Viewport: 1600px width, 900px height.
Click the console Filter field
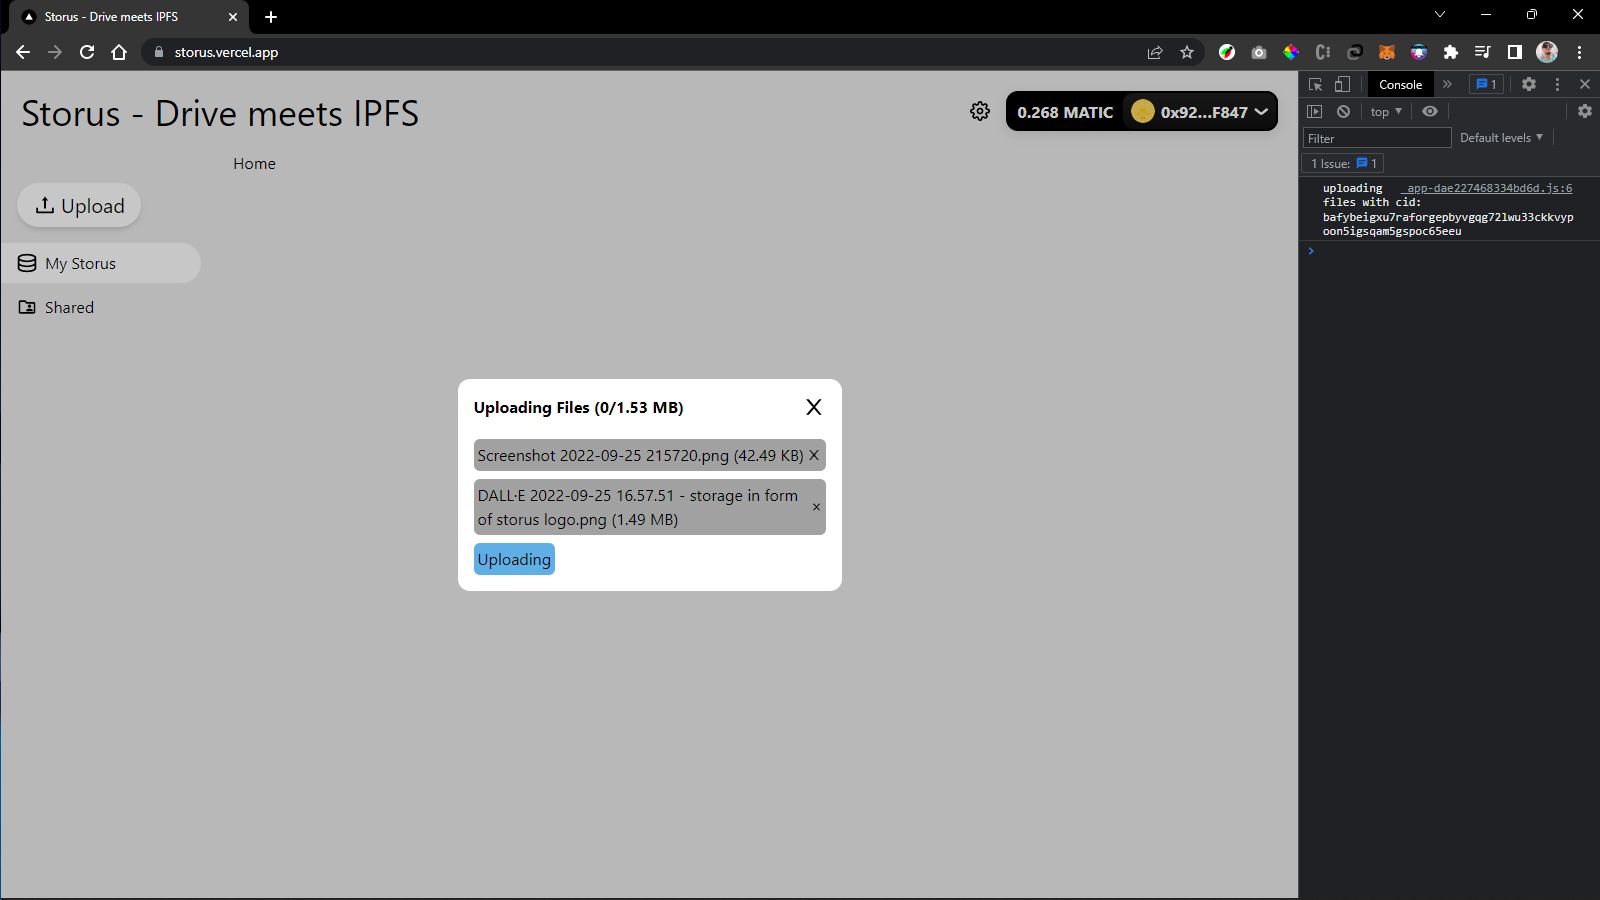(x=1377, y=138)
